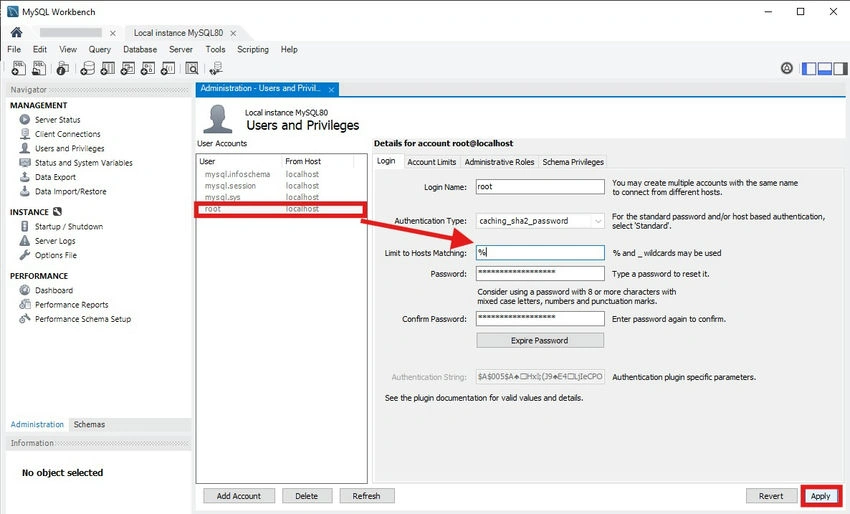Click the Expire Password button
The image size is (850, 514).
tap(540, 340)
